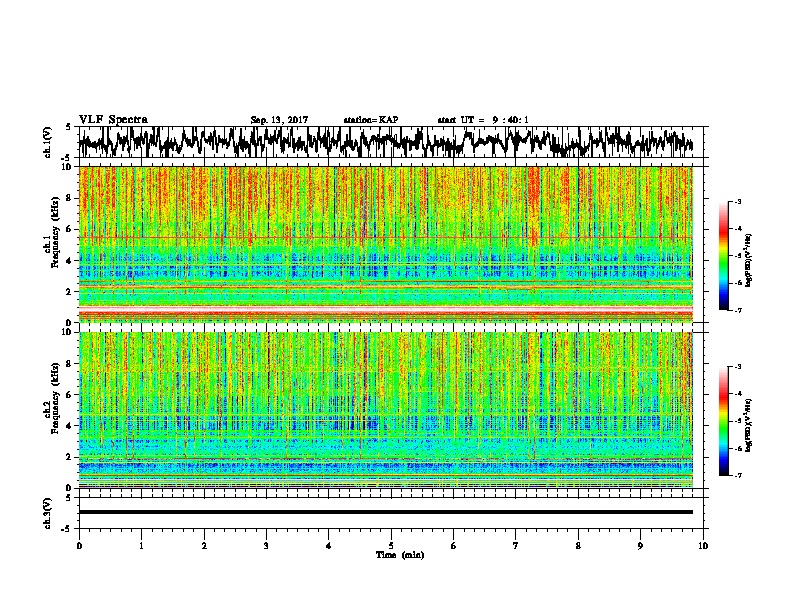The width and height of the screenshot is (792, 612).
Task: Select the ch.1 "Frequency (kHz)" axis label
Action: click(x=55, y=232)
